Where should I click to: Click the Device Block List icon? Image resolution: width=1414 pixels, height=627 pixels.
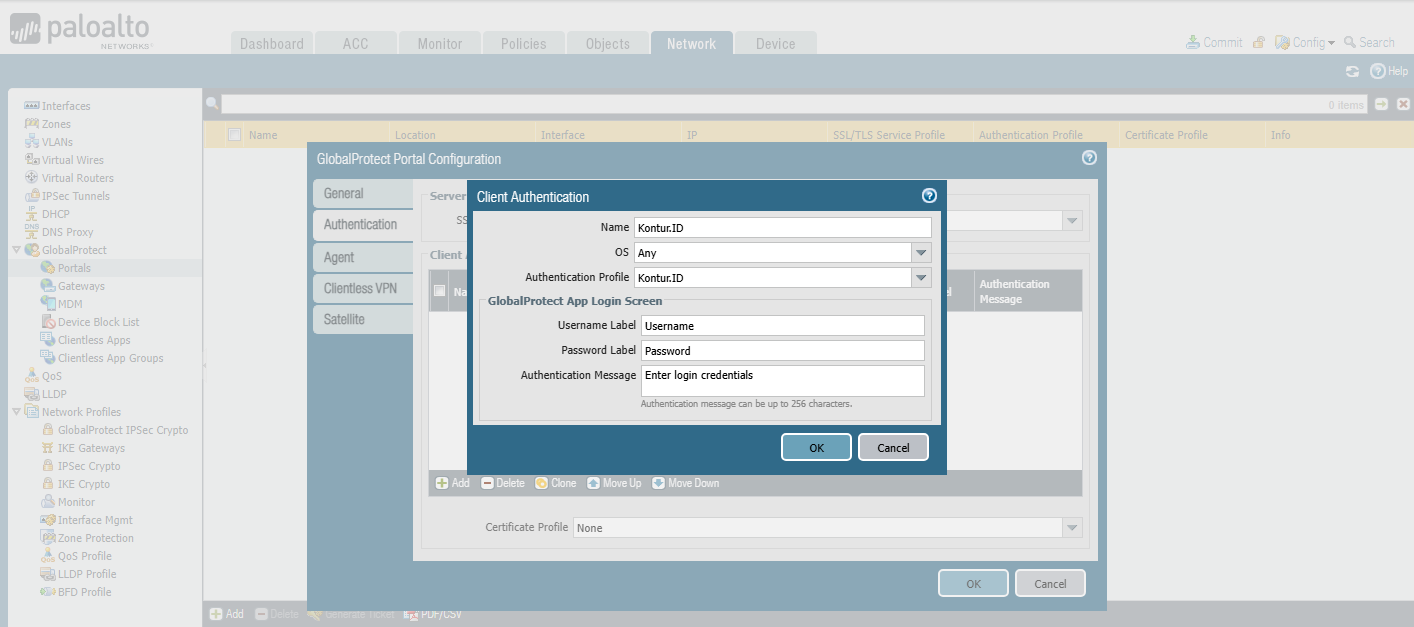pyautogui.click(x=47, y=322)
